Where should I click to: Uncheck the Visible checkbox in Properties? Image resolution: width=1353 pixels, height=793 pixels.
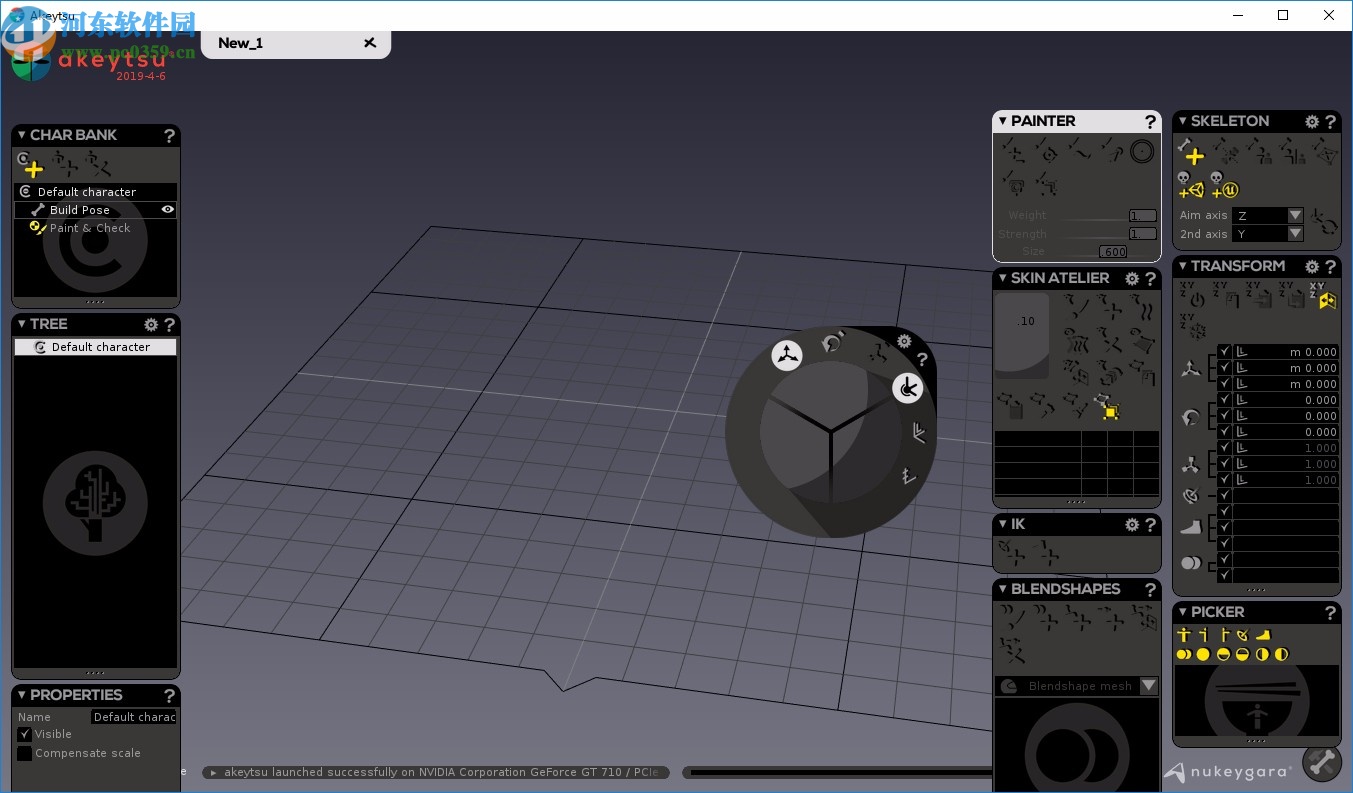(25, 735)
